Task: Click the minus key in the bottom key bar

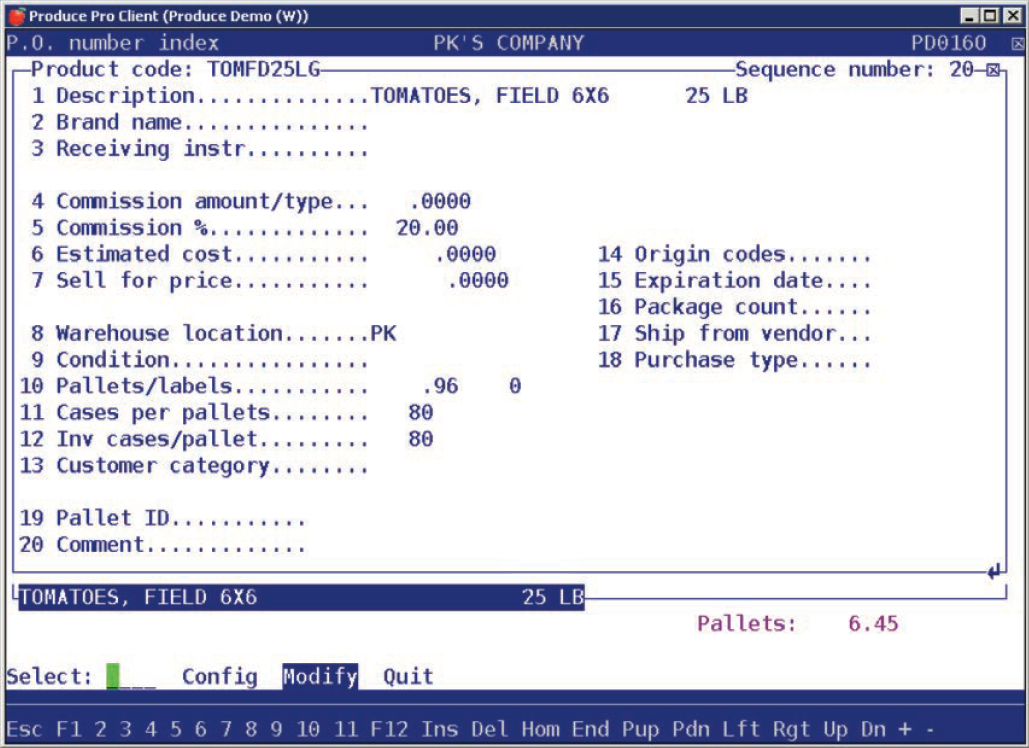Action: [x=931, y=729]
